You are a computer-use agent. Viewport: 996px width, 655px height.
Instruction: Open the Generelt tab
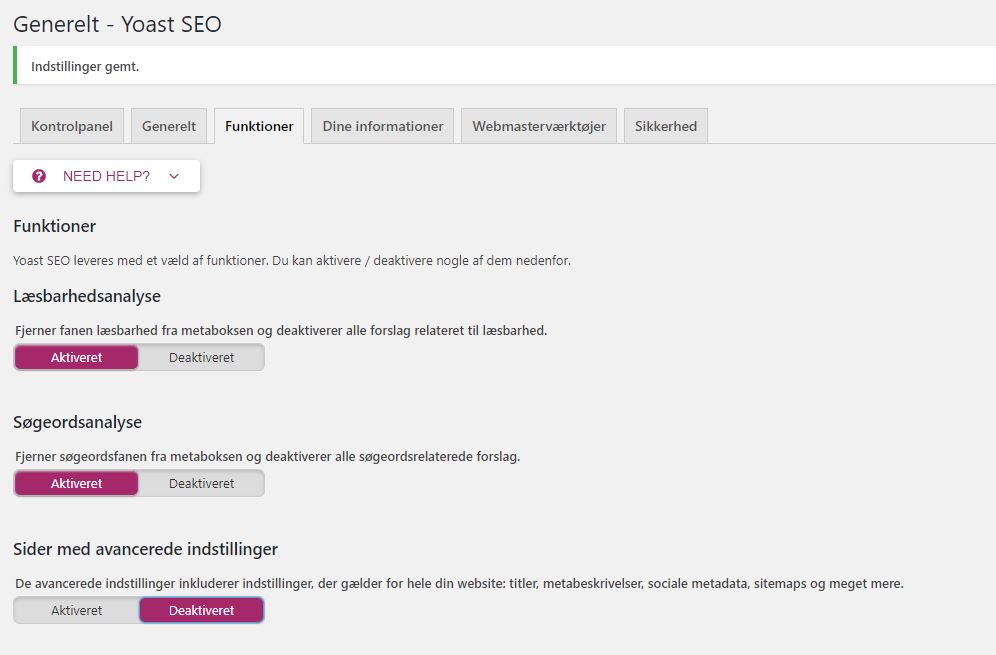[169, 126]
